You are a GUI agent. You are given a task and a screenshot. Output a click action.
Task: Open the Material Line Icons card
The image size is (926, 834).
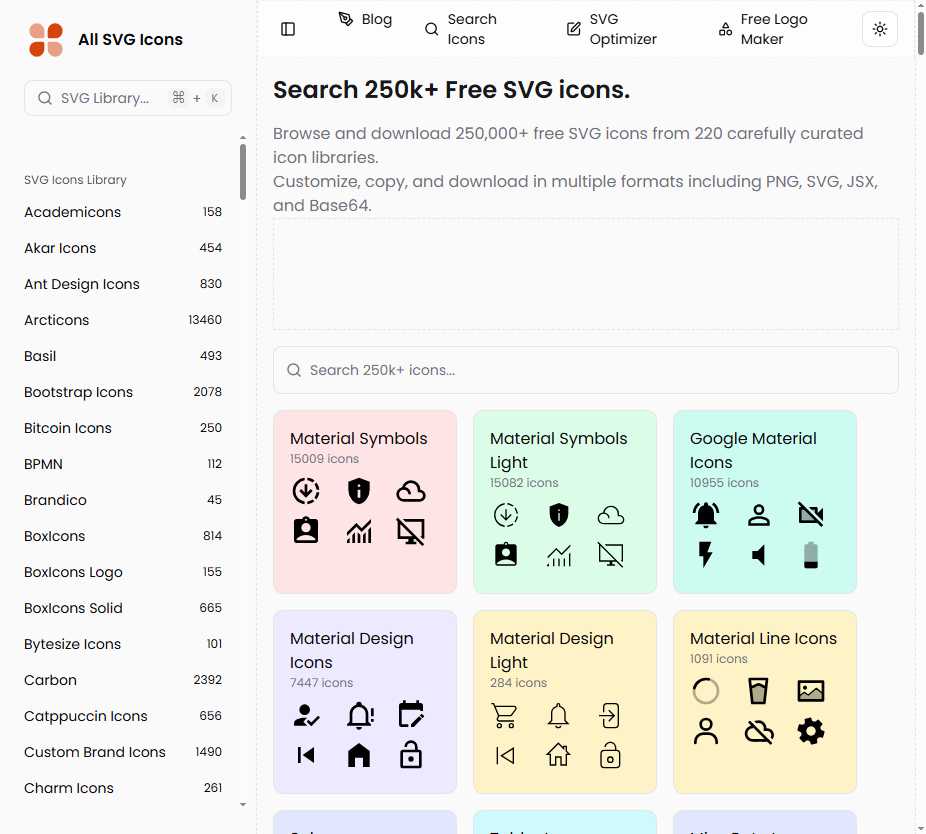point(764,638)
